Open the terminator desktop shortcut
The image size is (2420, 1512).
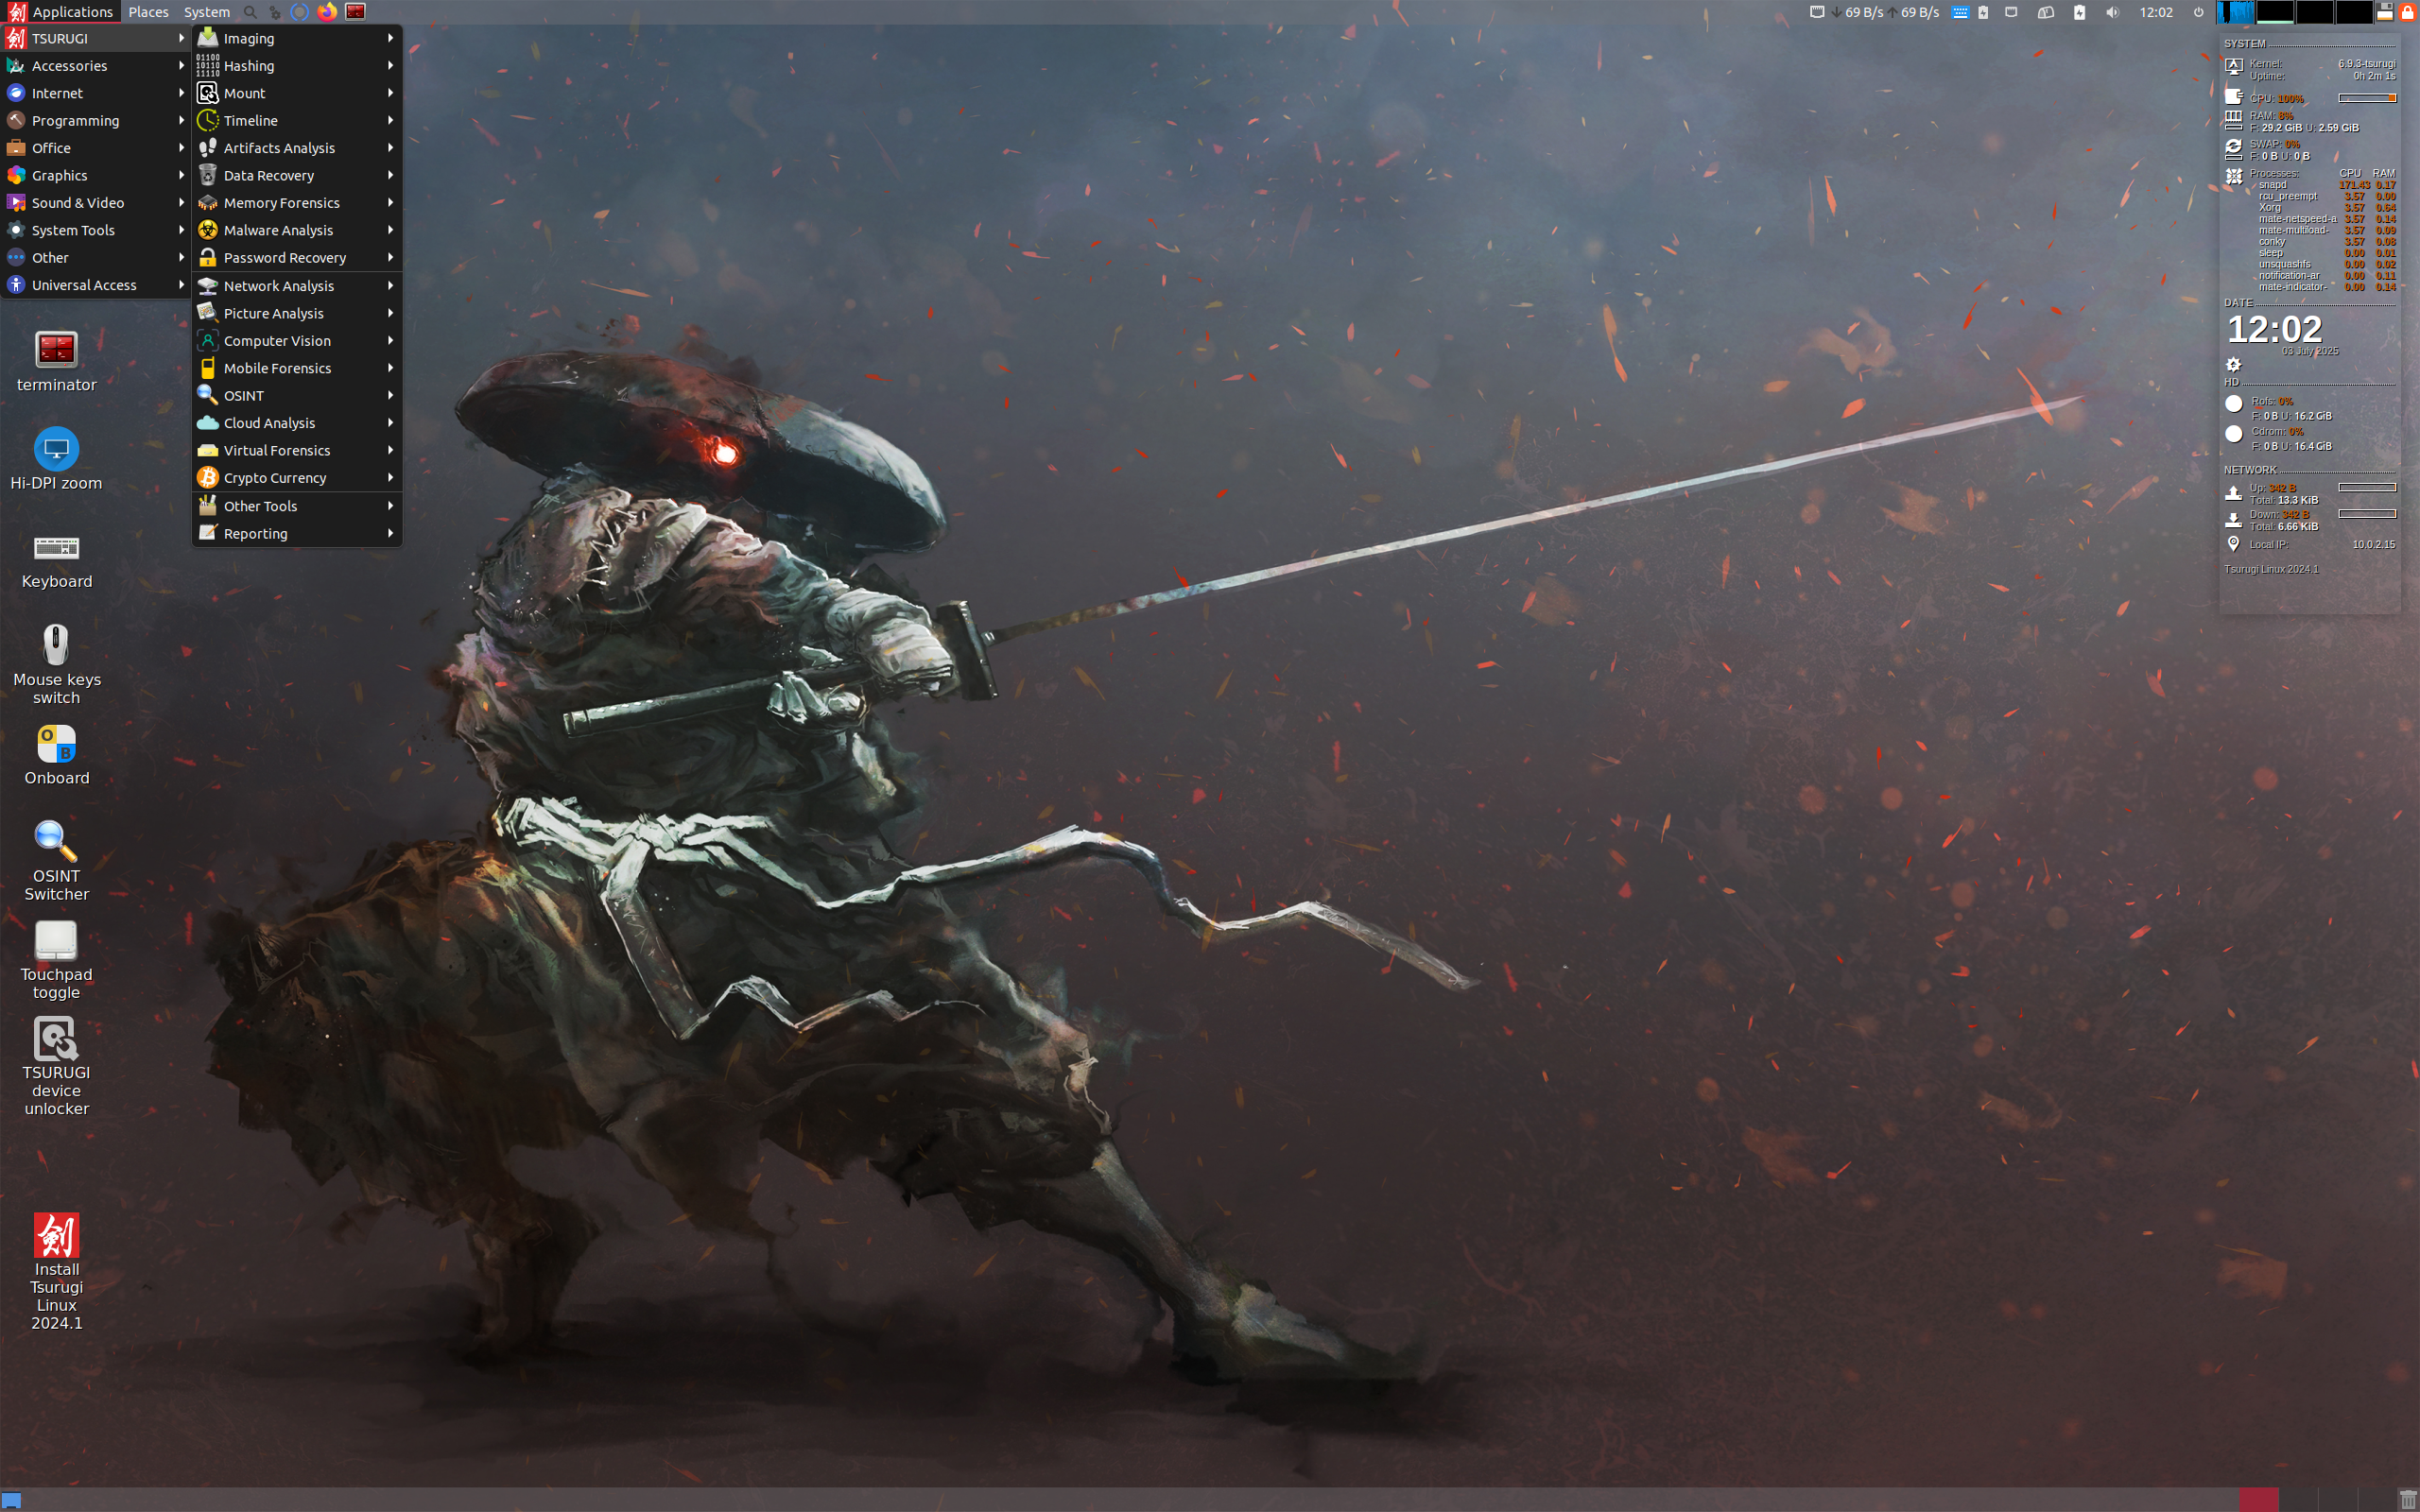point(56,361)
